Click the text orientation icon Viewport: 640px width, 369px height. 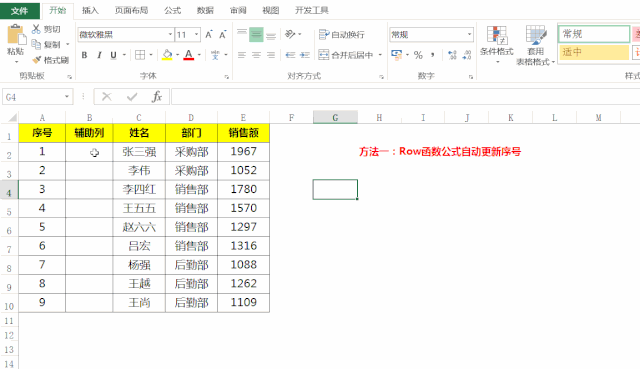(x=290, y=34)
